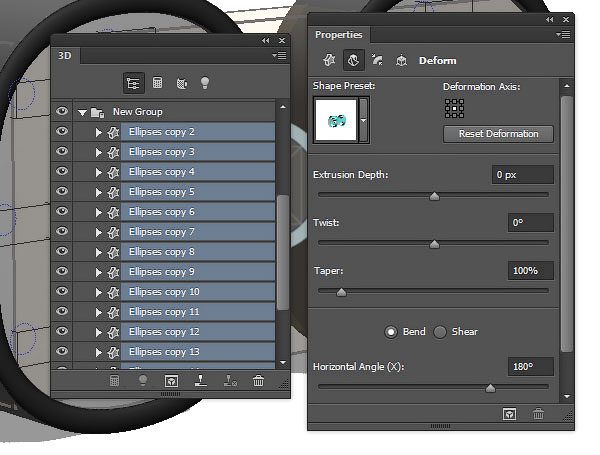Add new object to scene in 3D panel
The height and width of the screenshot is (455, 600).
coord(114,381)
